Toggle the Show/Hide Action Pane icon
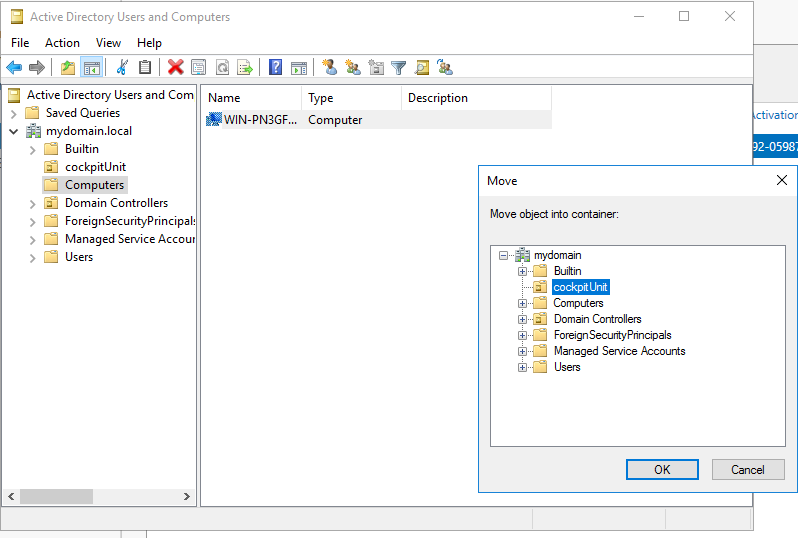This screenshot has height=538, width=798. pyautogui.click(x=299, y=67)
